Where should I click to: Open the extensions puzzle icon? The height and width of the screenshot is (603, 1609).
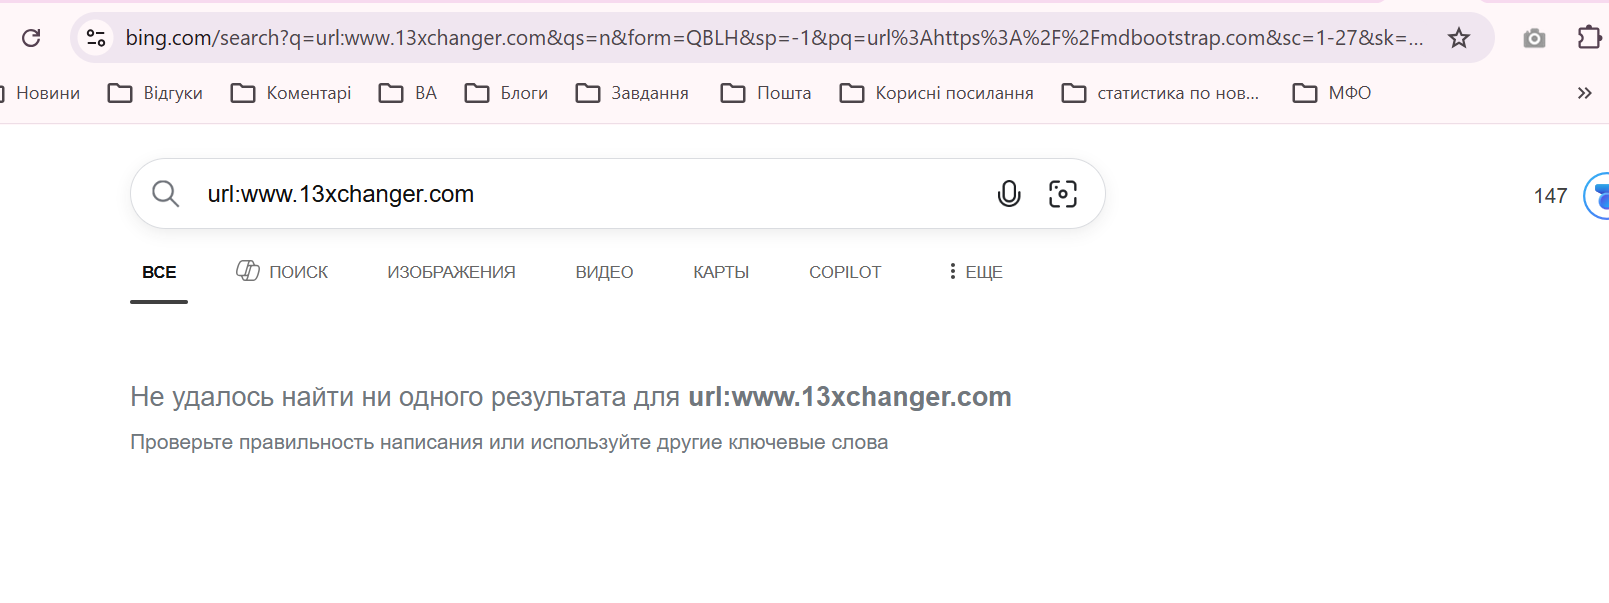click(1589, 38)
